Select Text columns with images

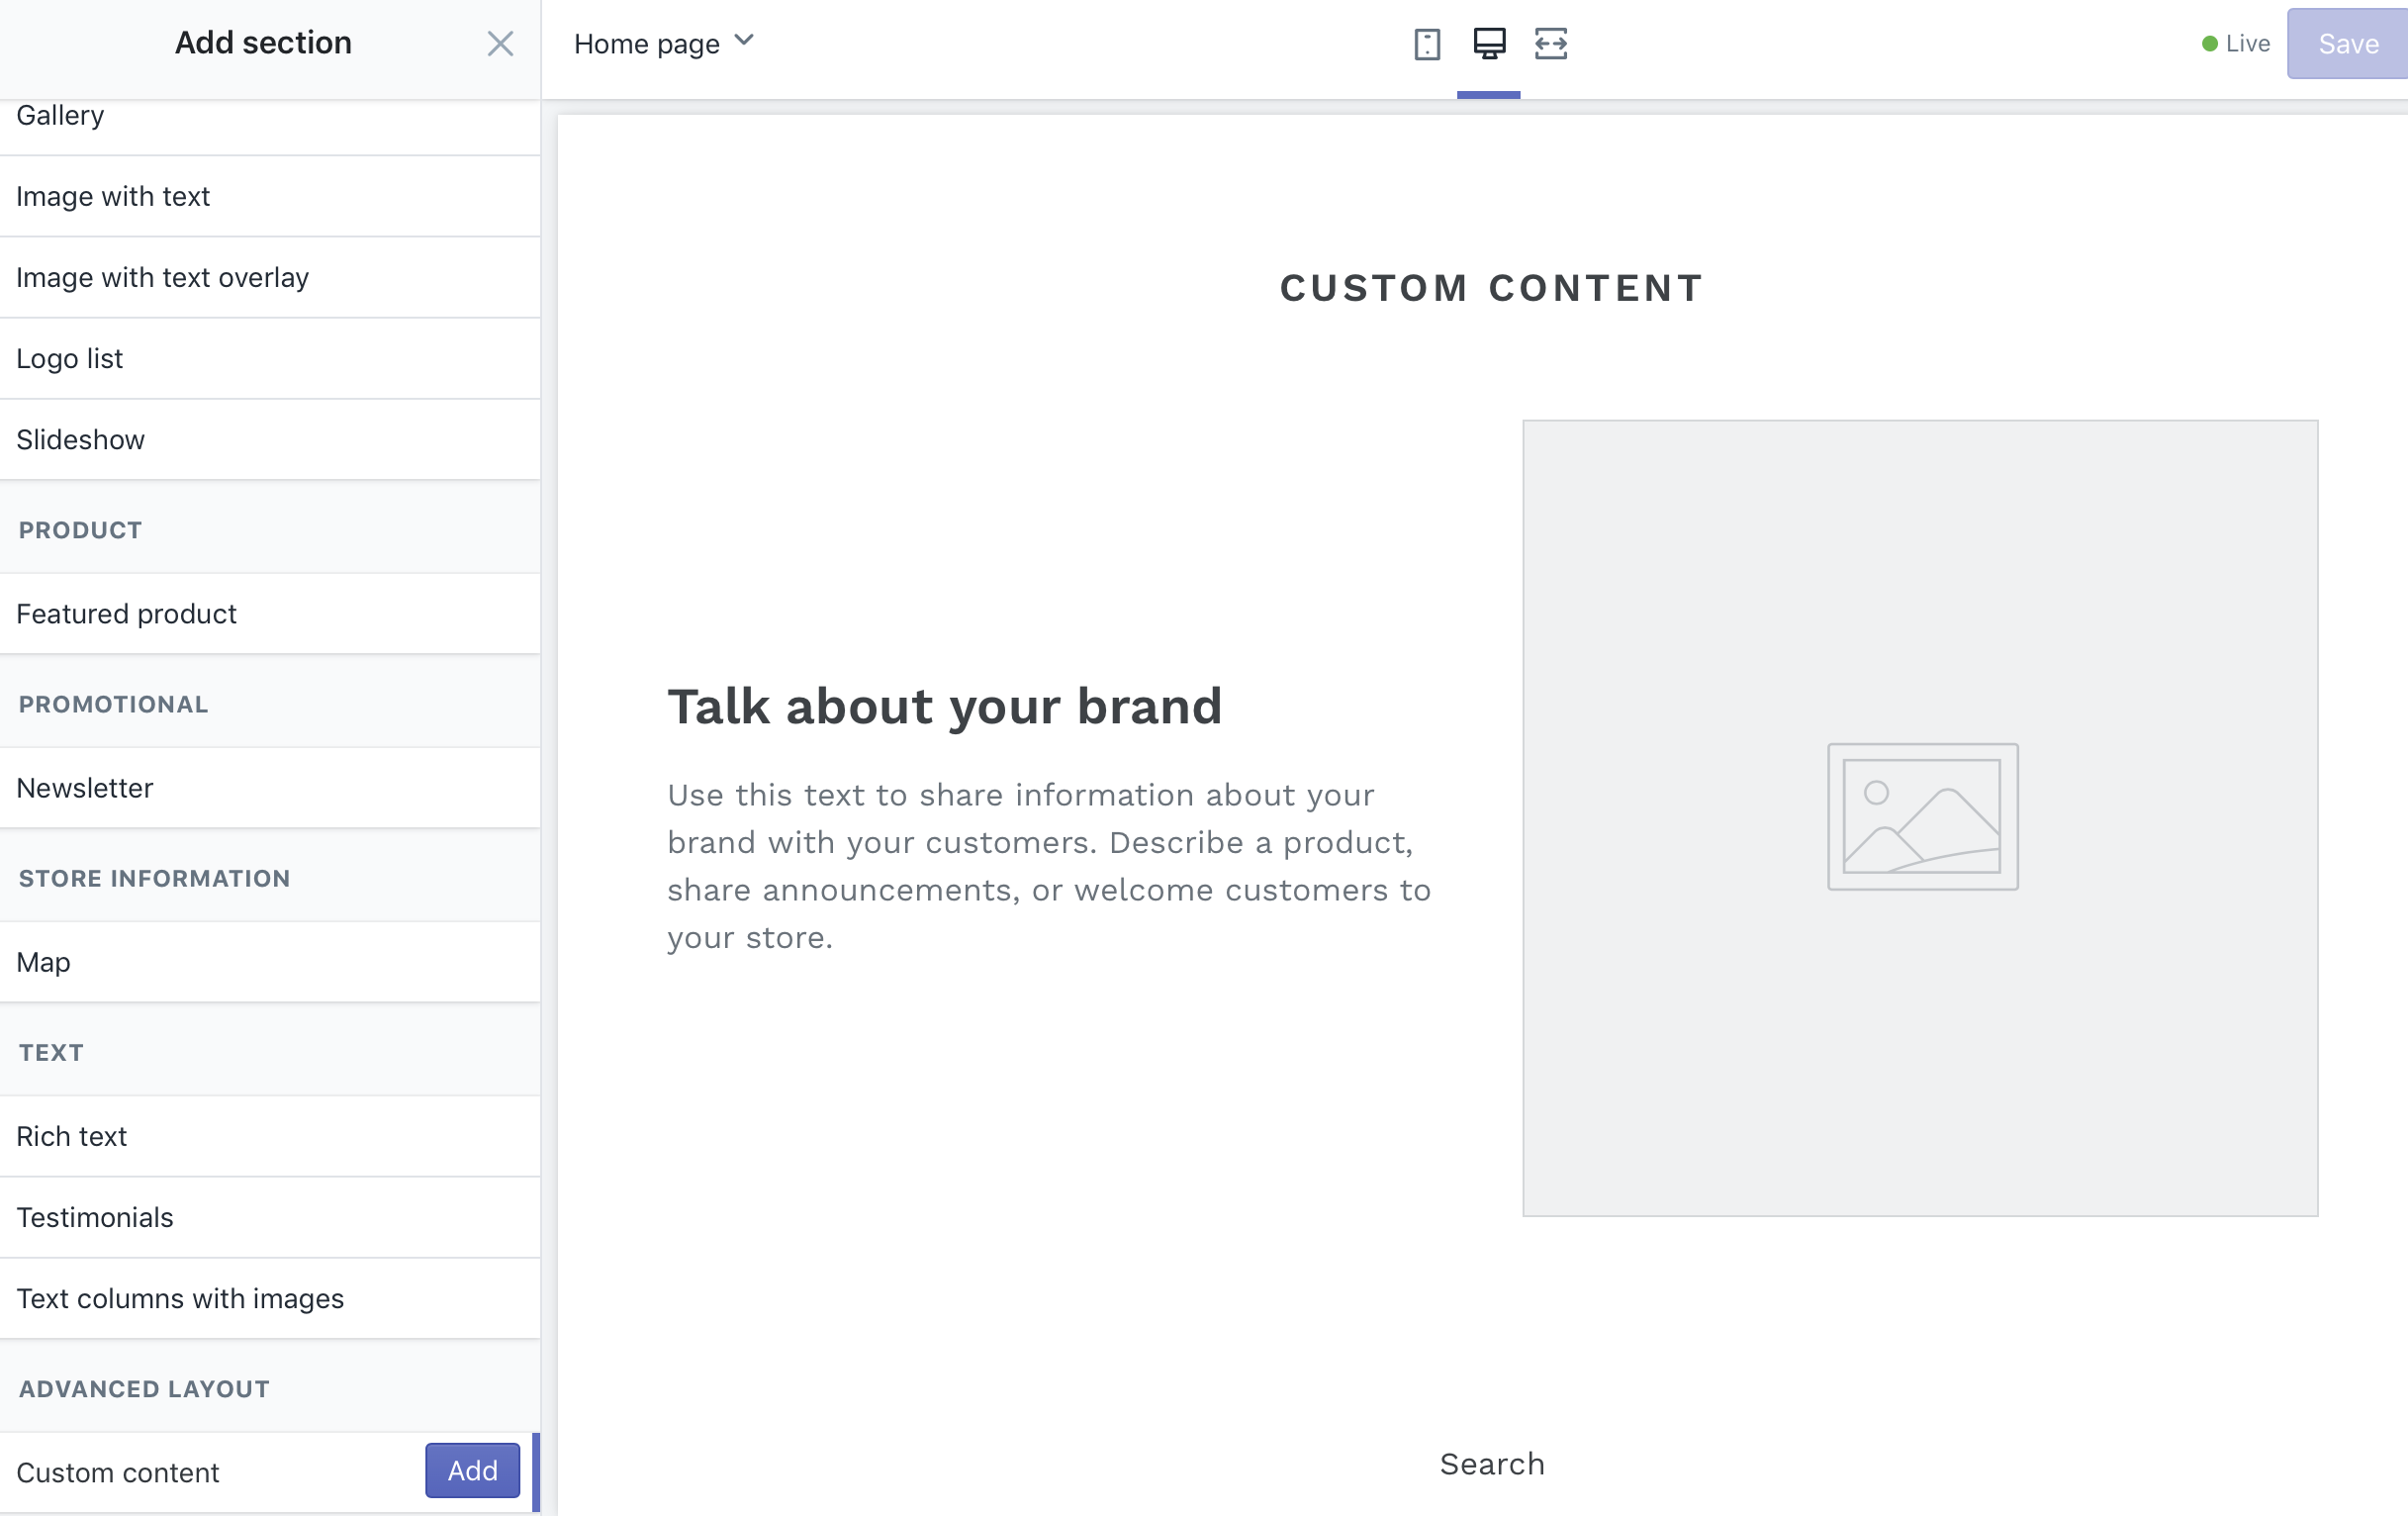(x=180, y=1298)
